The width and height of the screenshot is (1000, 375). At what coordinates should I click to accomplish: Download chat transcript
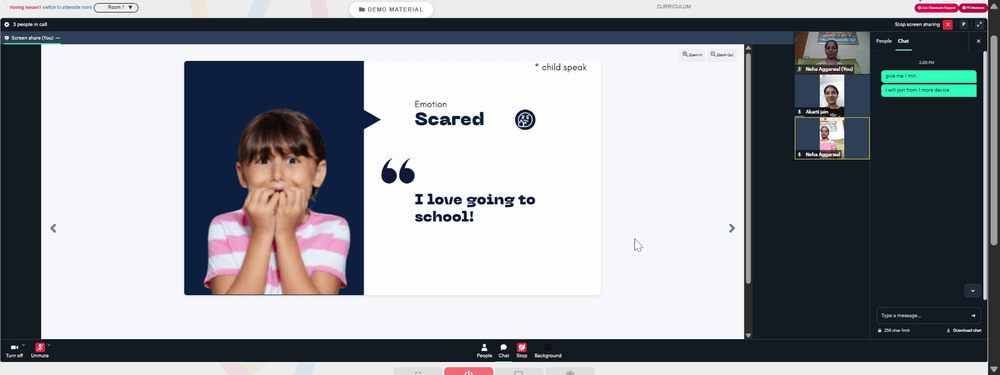pyautogui.click(x=964, y=330)
